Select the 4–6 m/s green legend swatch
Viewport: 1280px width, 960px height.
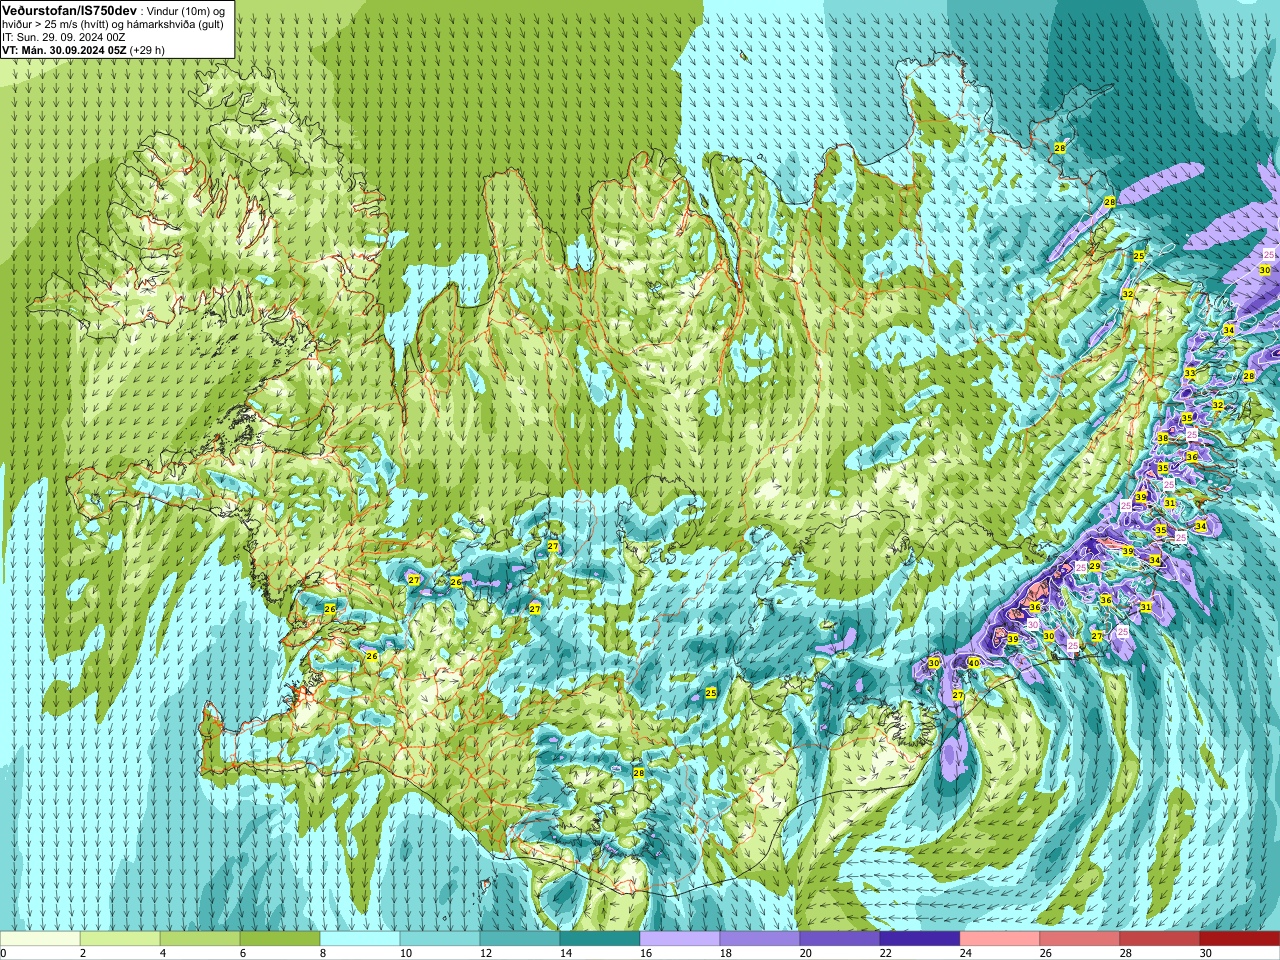tap(200, 939)
